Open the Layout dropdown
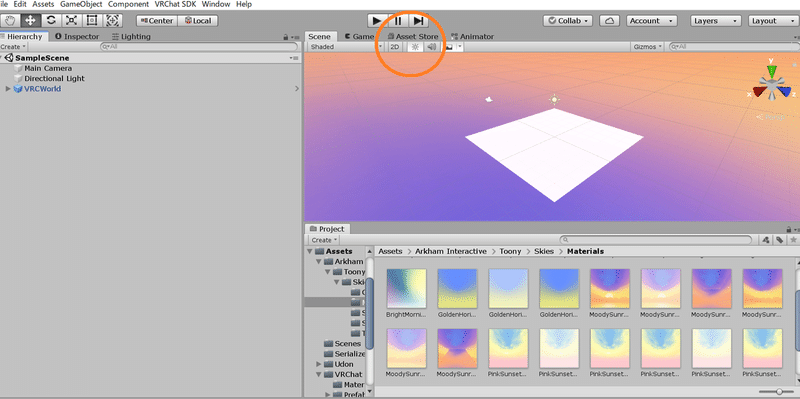 tap(774, 21)
